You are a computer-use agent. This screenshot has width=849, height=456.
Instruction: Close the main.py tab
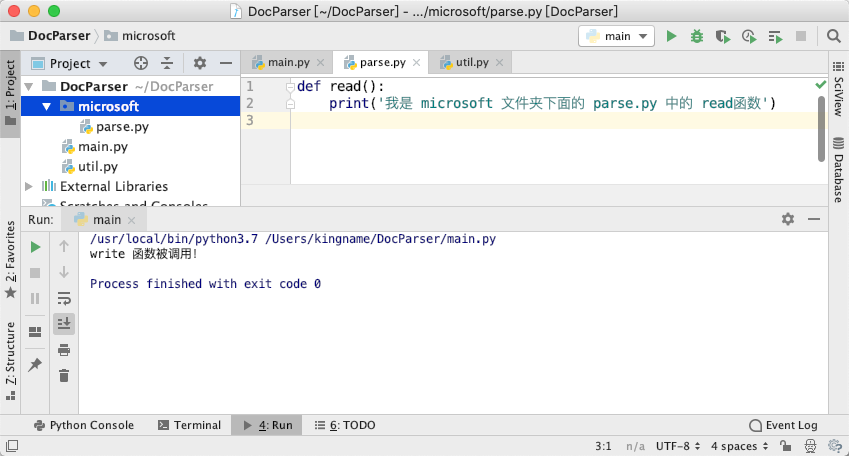point(321,63)
